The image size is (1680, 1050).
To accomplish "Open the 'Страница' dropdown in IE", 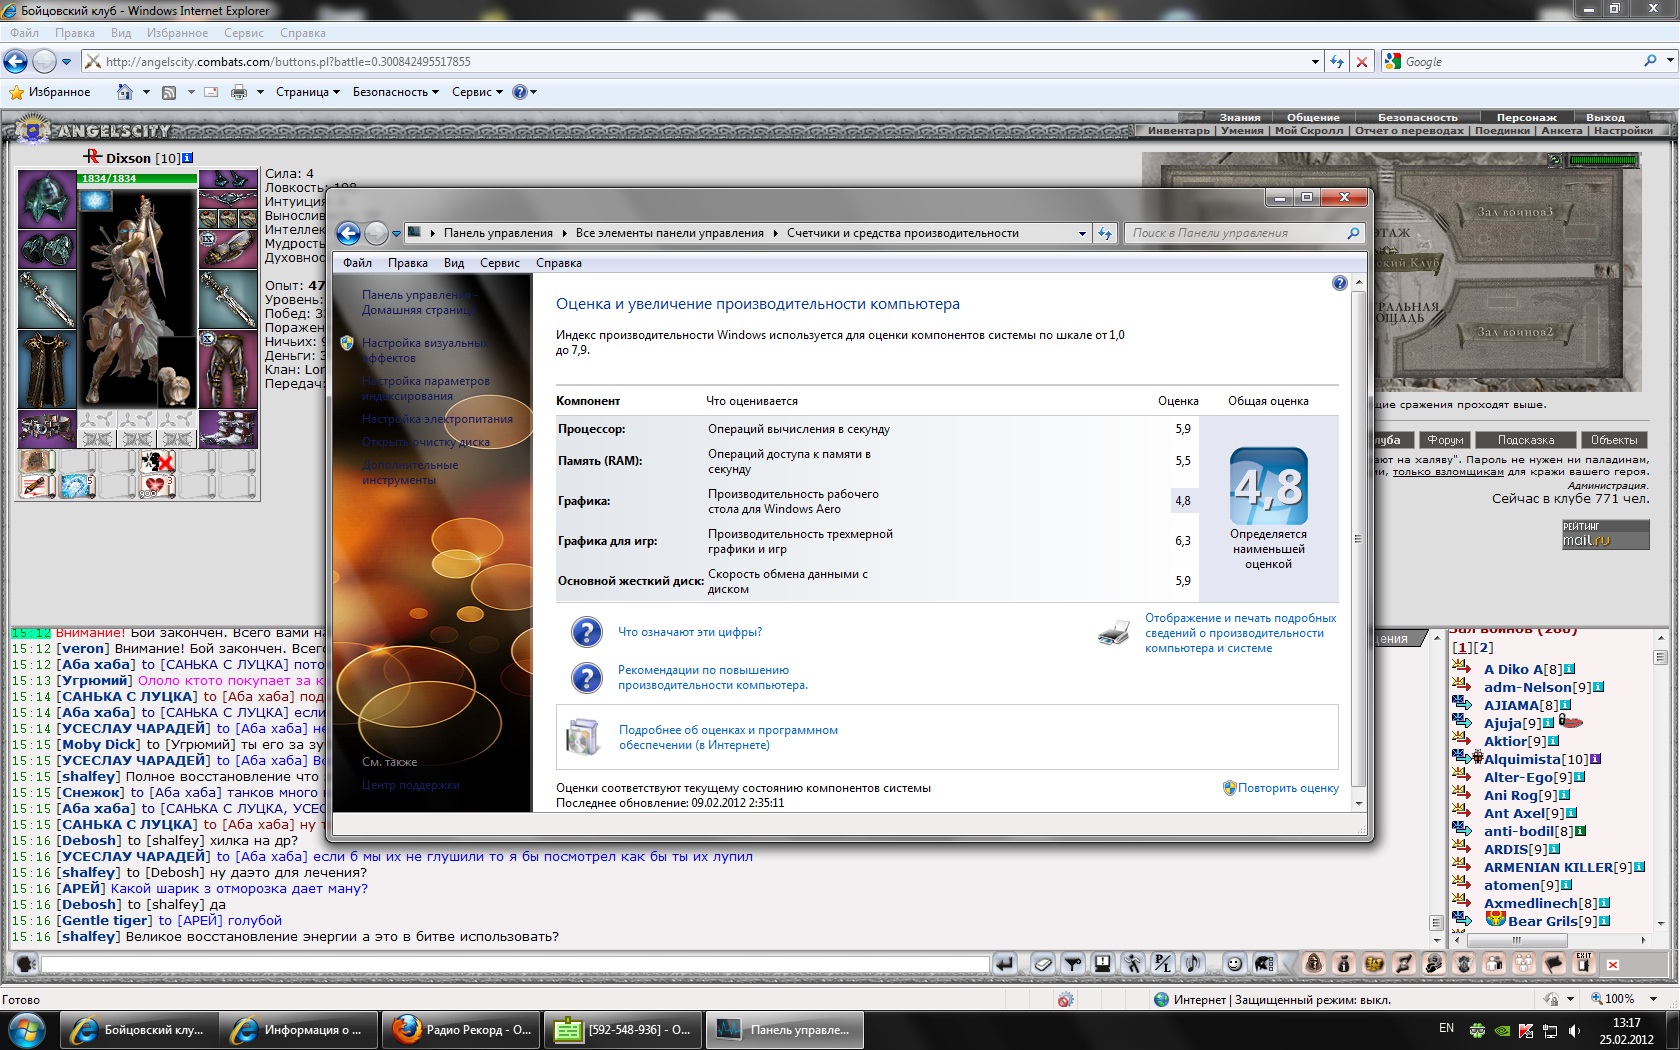I will pyautogui.click(x=308, y=92).
